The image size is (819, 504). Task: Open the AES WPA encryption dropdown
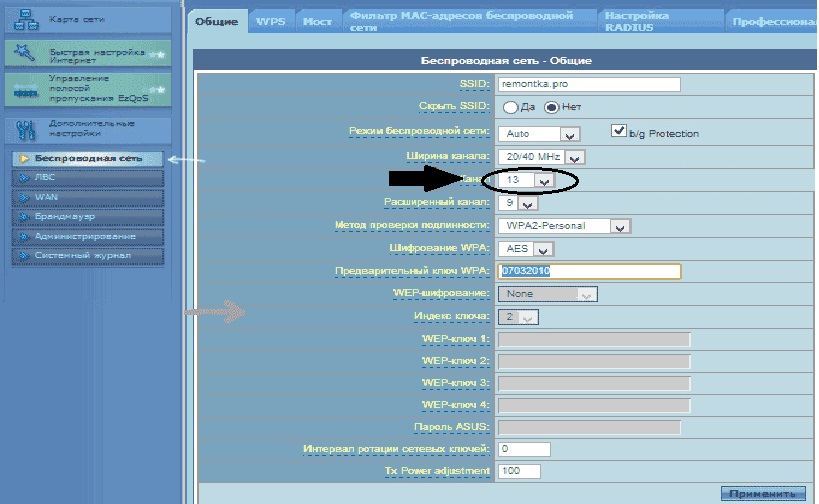coord(546,249)
